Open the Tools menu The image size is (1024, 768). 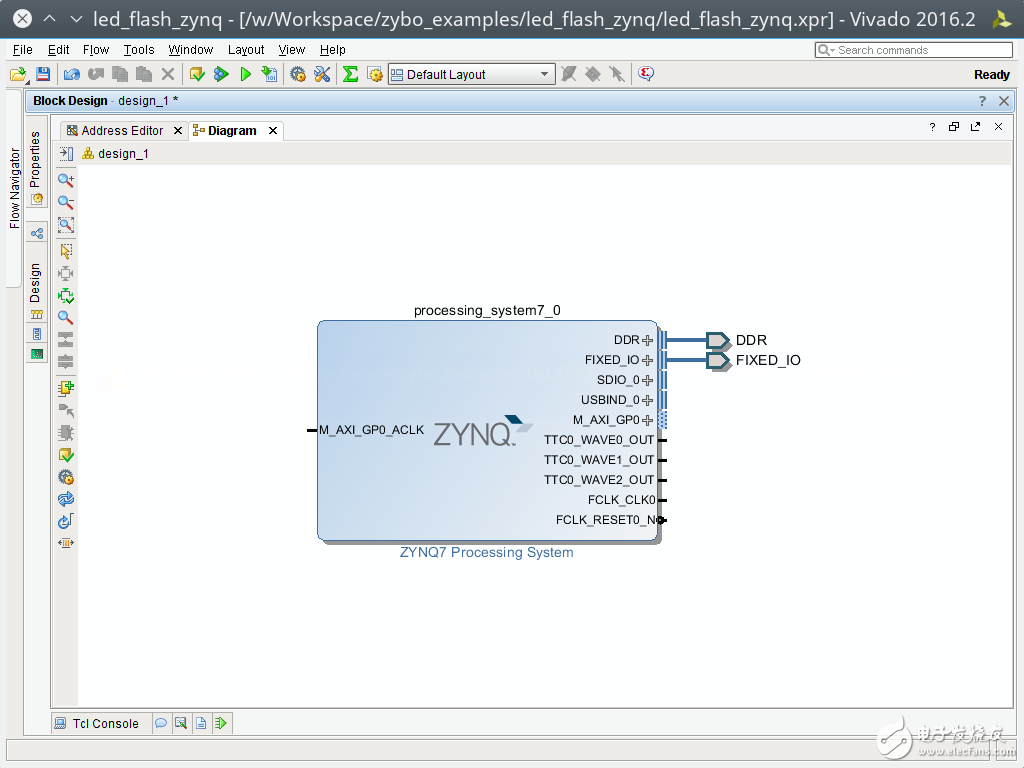[x=139, y=49]
